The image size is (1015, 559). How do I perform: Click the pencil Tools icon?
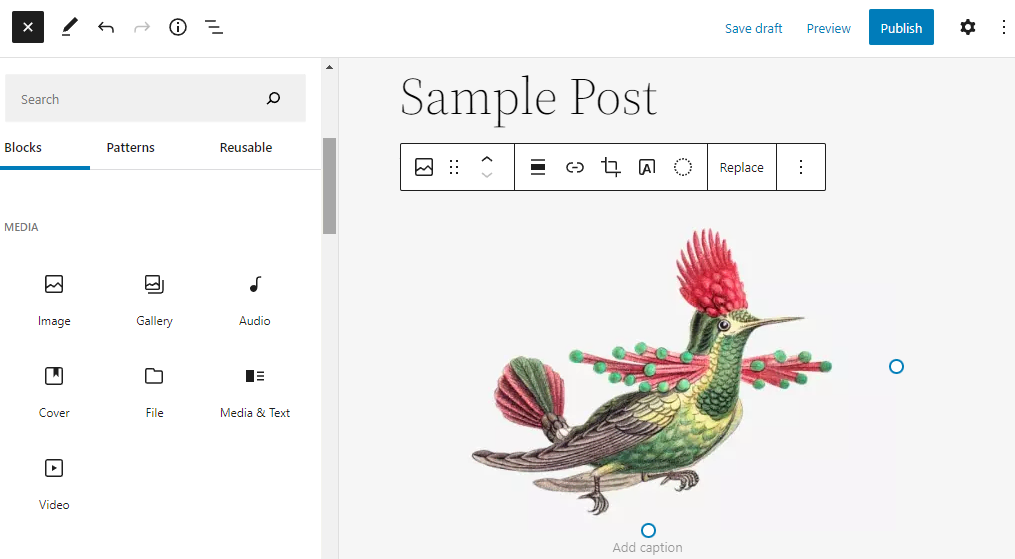pyautogui.click(x=69, y=28)
